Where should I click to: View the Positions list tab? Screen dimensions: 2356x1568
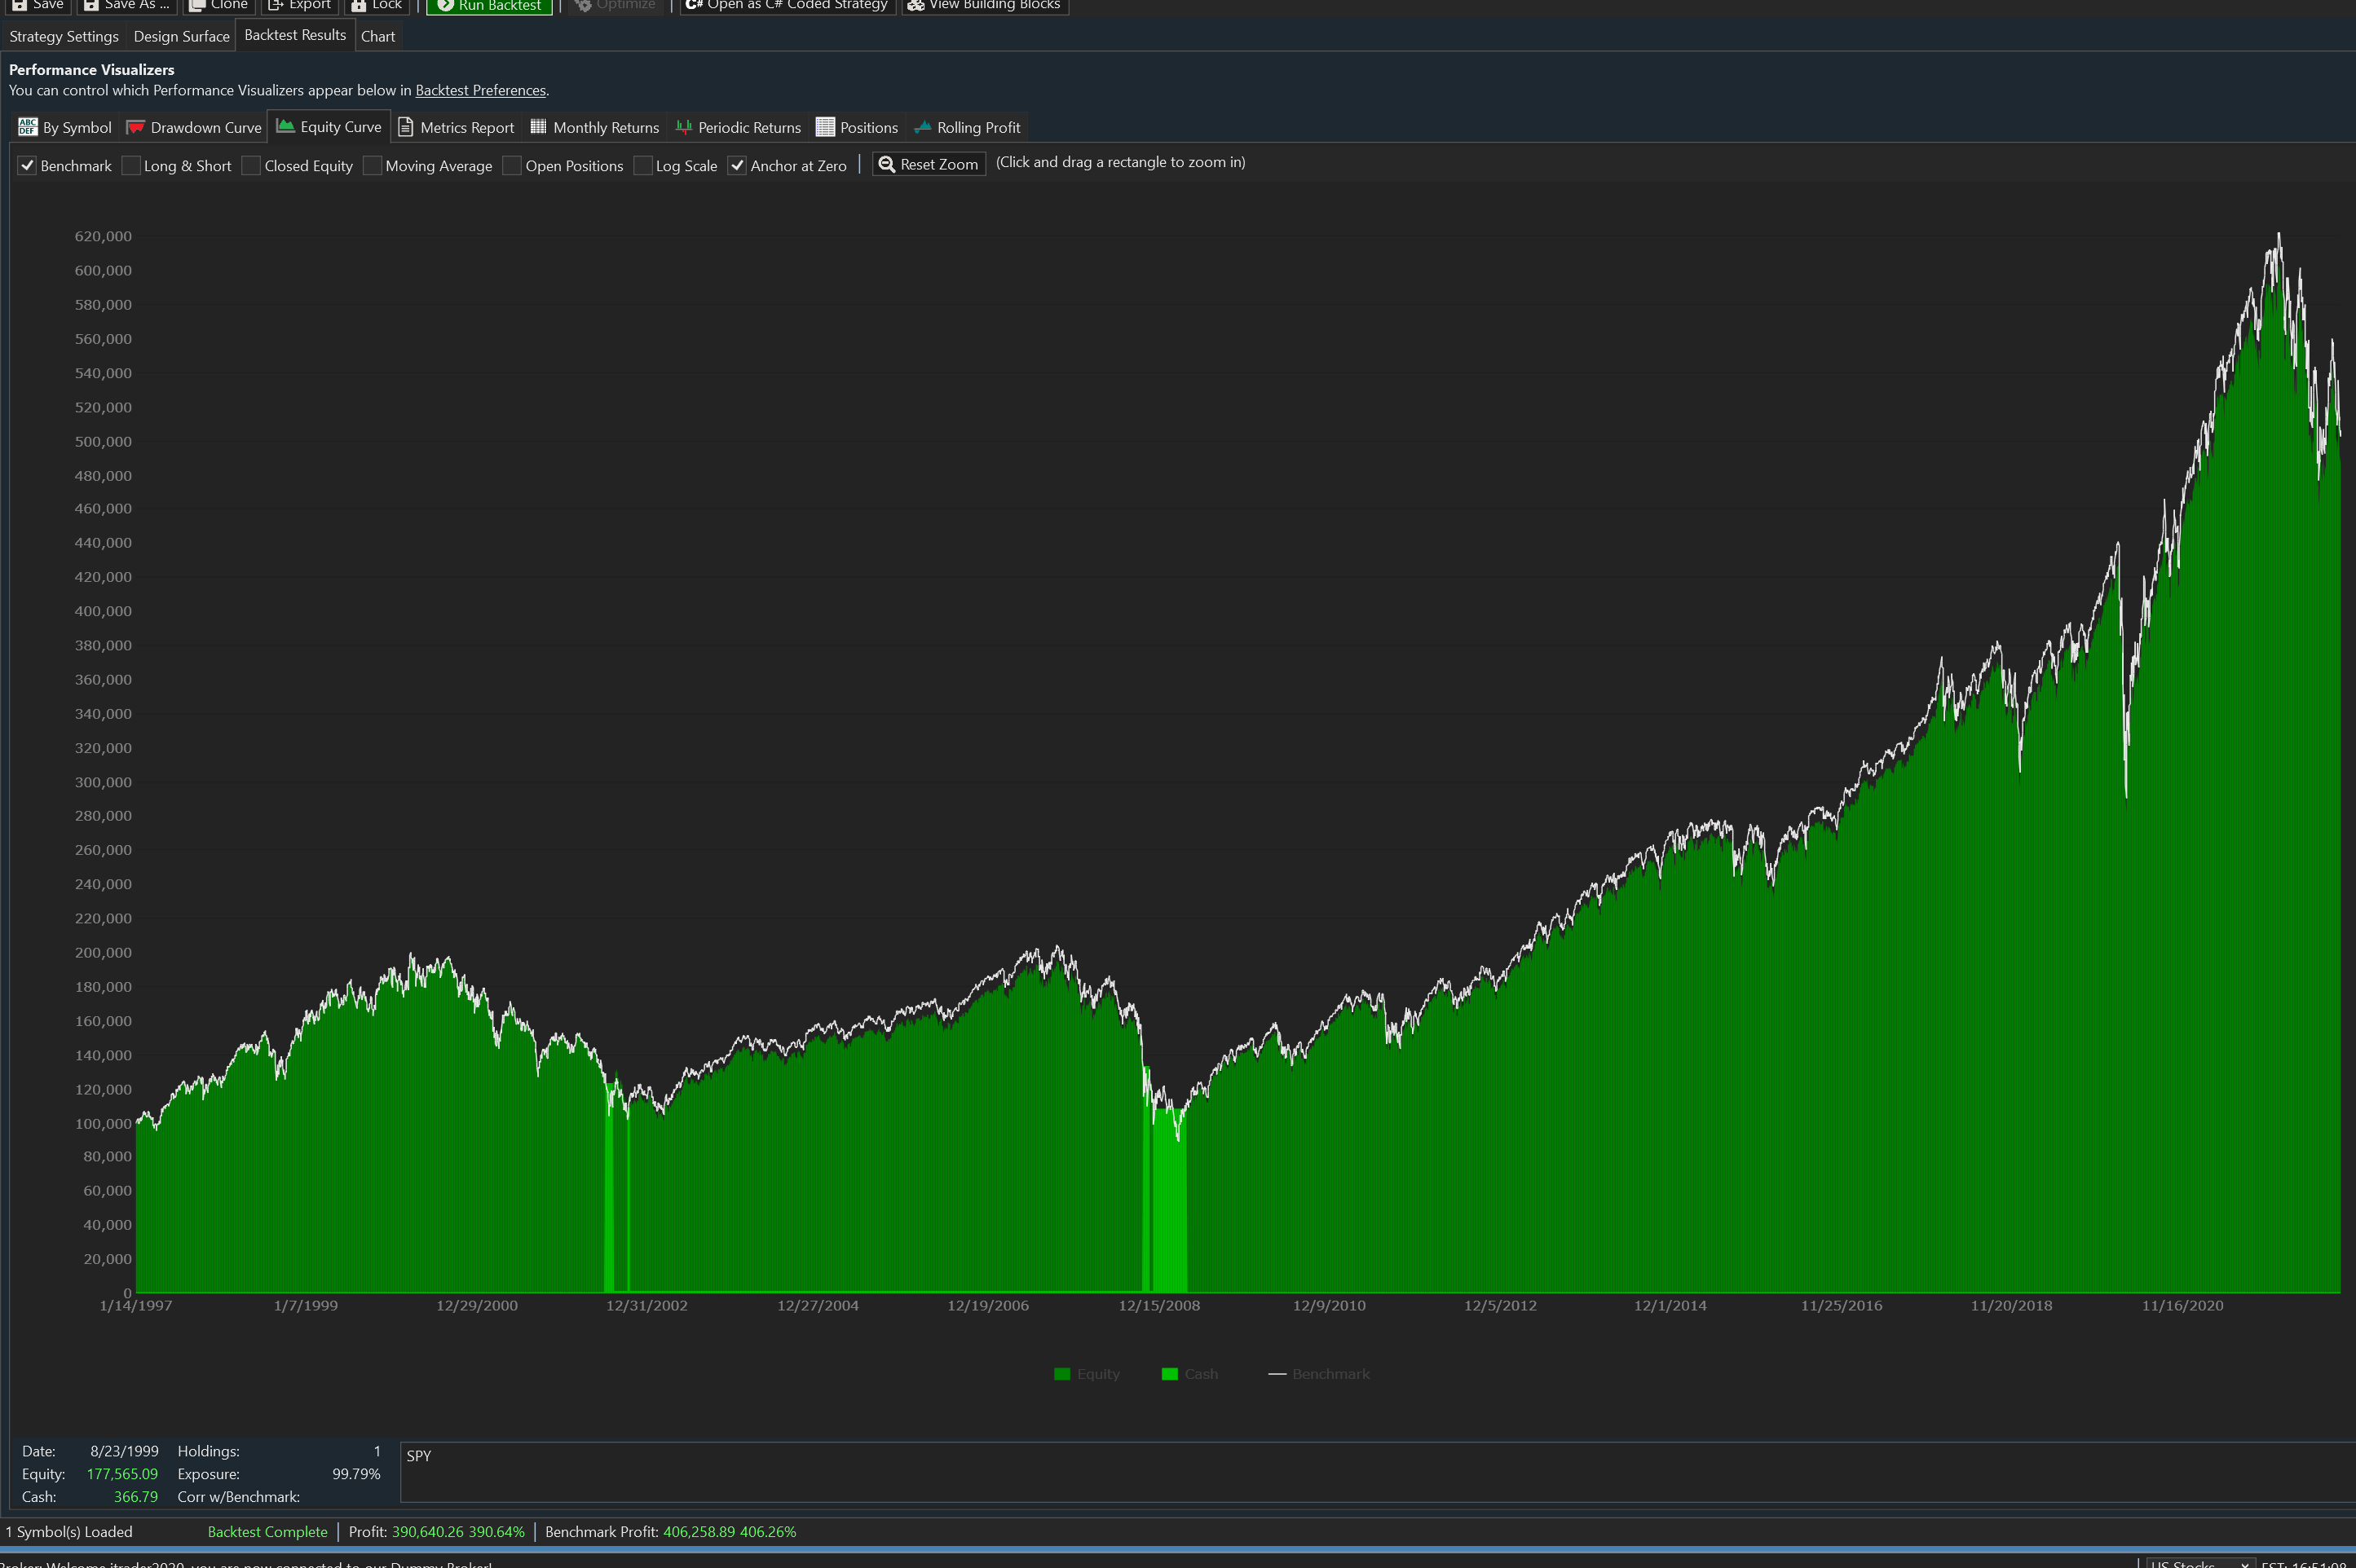tap(857, 127)
